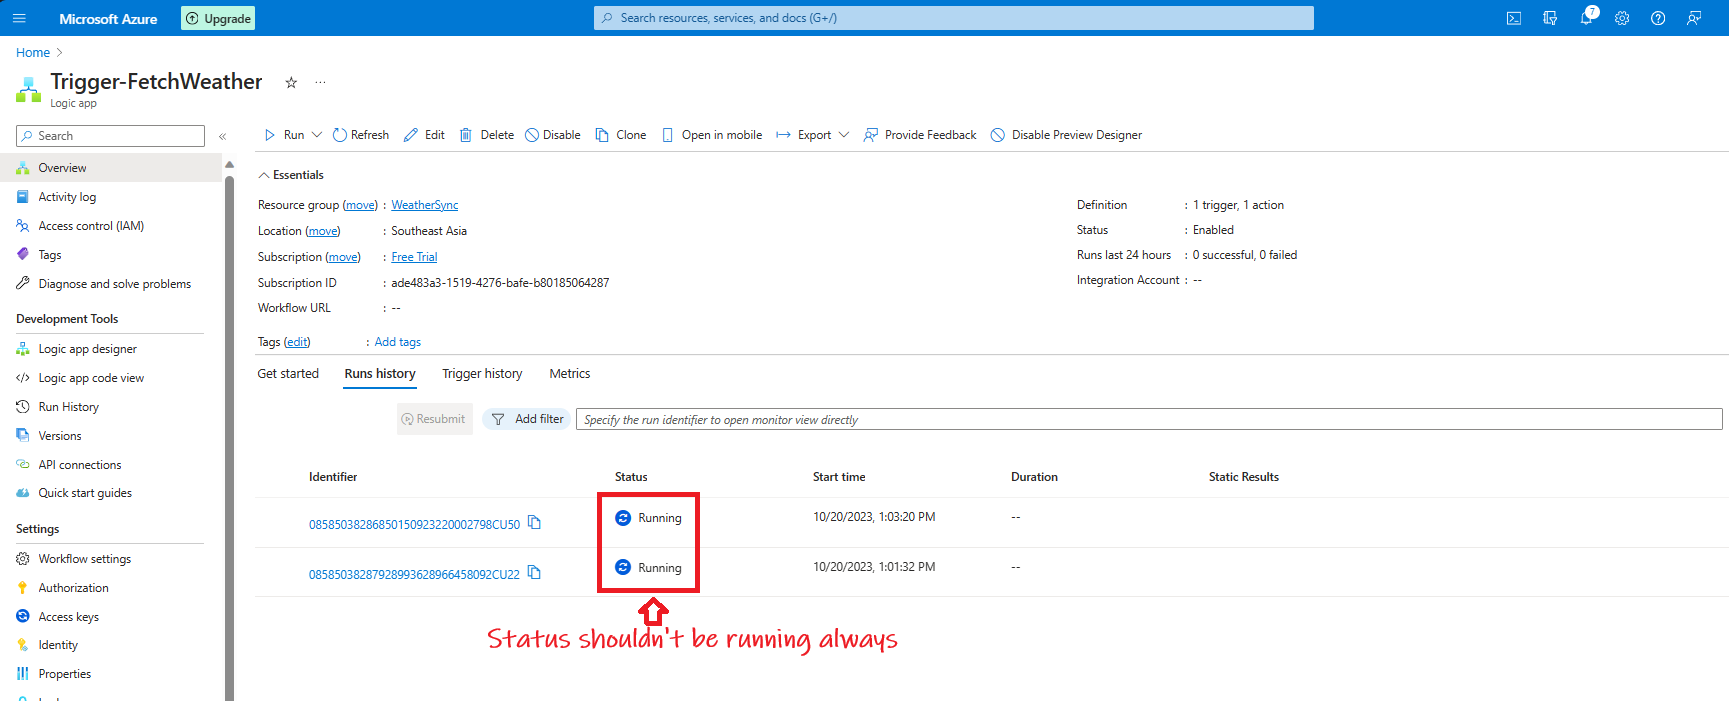Open the notifications bell
The height and width of the screenshot is (701, 1729).
click(x=1586, y=18)
